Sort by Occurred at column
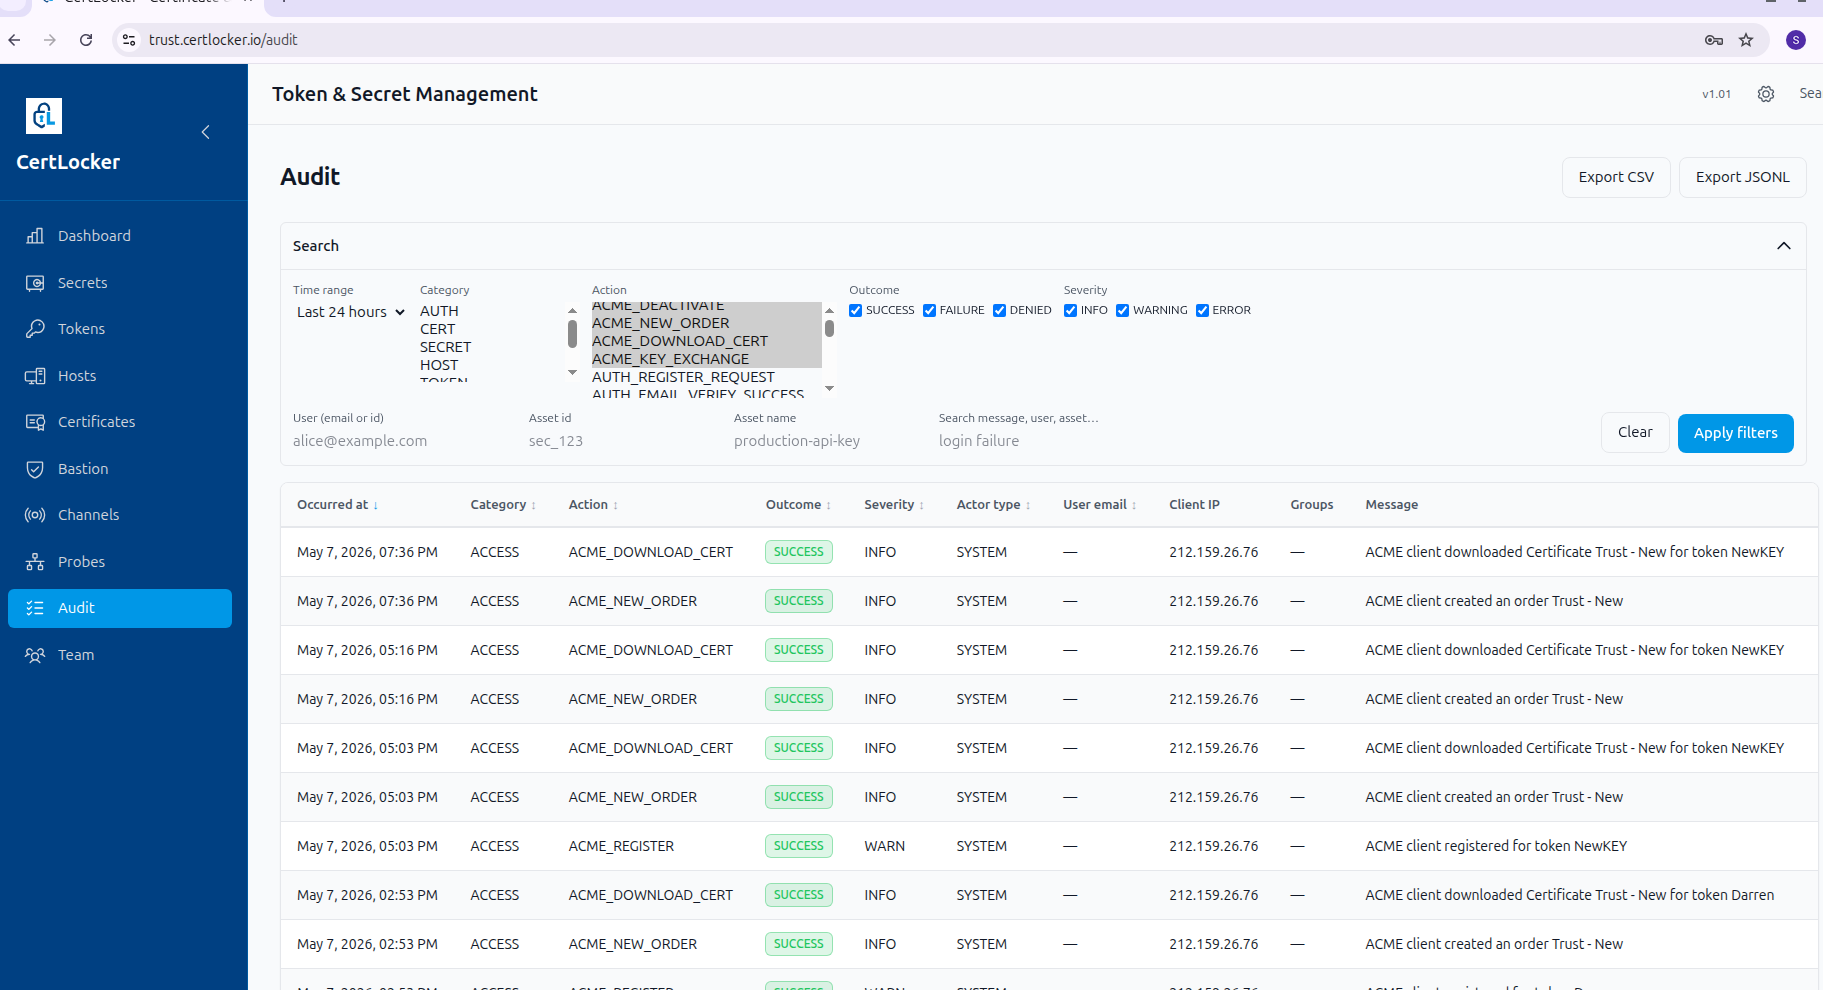 click(x=337, y=505)
